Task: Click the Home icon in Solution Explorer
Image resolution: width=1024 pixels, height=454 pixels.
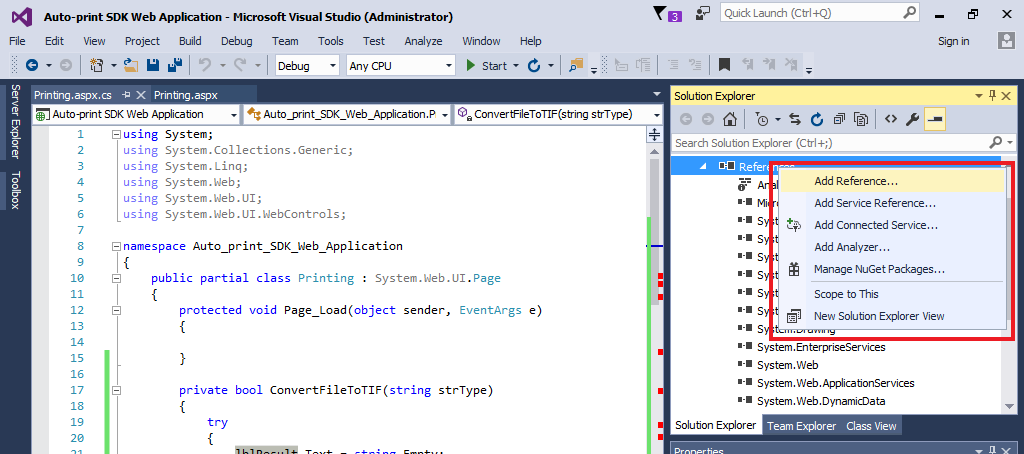Action: (731, 120)
